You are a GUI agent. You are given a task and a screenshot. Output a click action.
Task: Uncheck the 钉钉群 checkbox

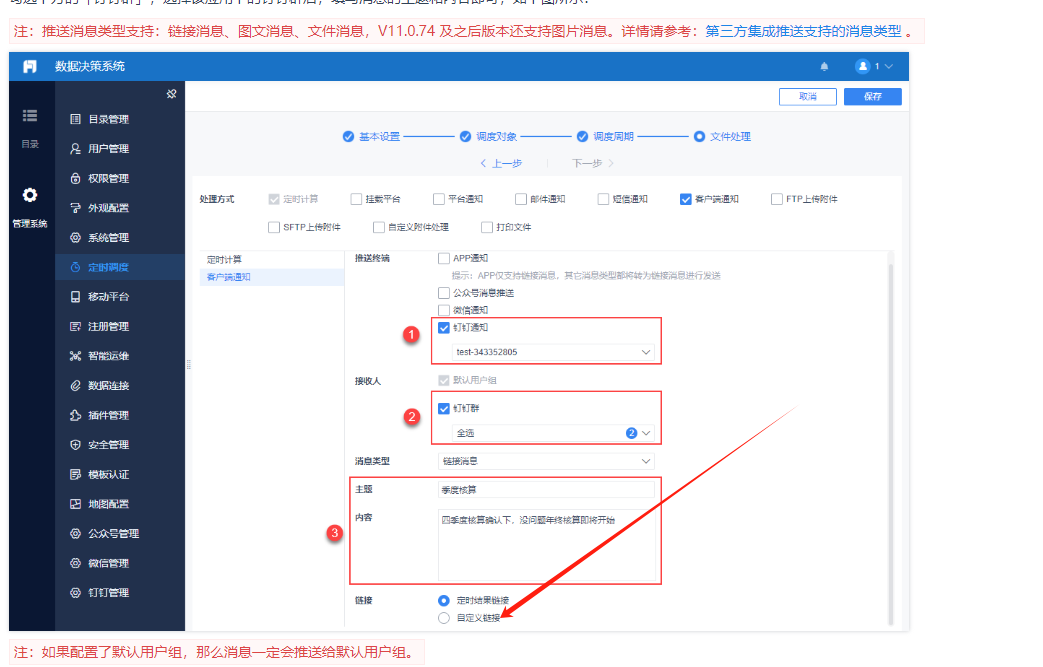pyautogui.click(x=444, y=408)
